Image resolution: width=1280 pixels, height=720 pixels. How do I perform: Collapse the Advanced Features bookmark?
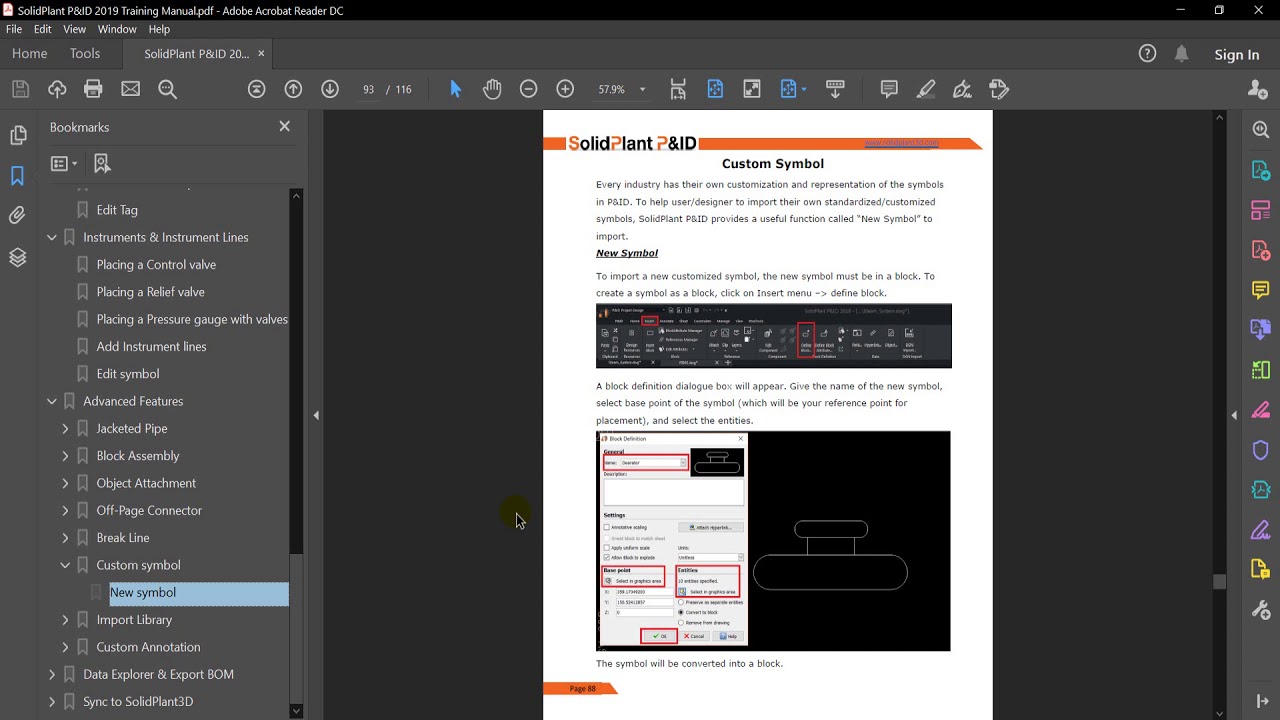point(52,401)
